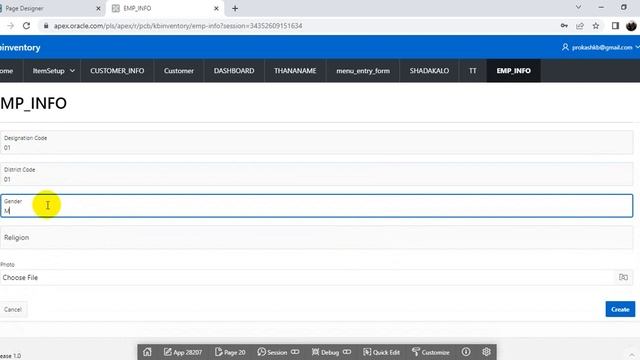Open the SHADAKALO menu item
Screen dimensions: 640x360
429,71
